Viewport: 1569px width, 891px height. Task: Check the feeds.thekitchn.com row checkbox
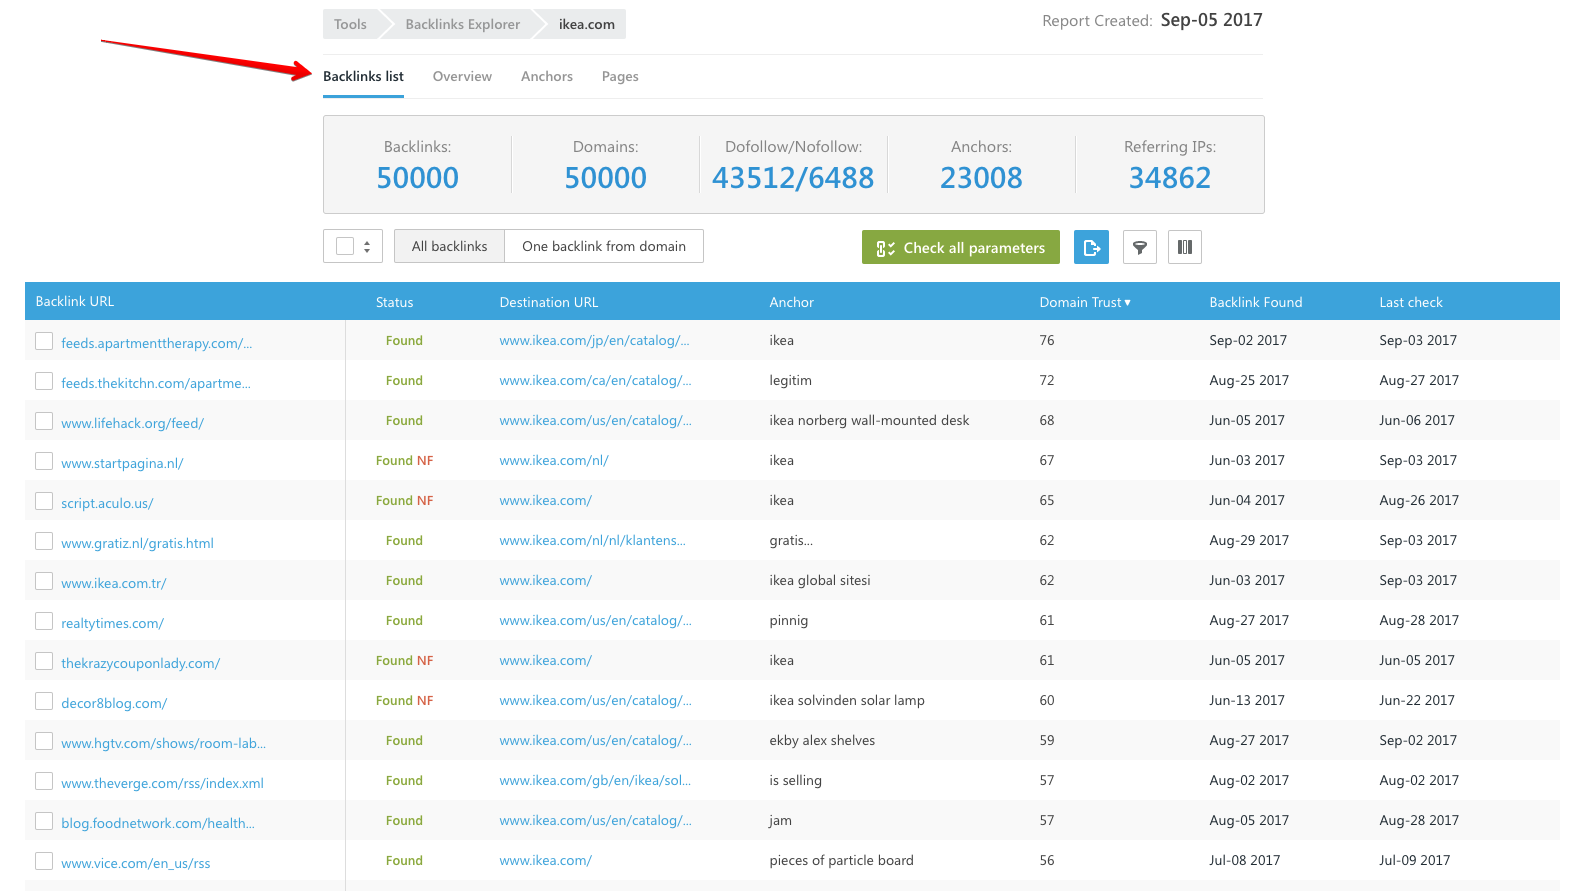pos(44,381)
